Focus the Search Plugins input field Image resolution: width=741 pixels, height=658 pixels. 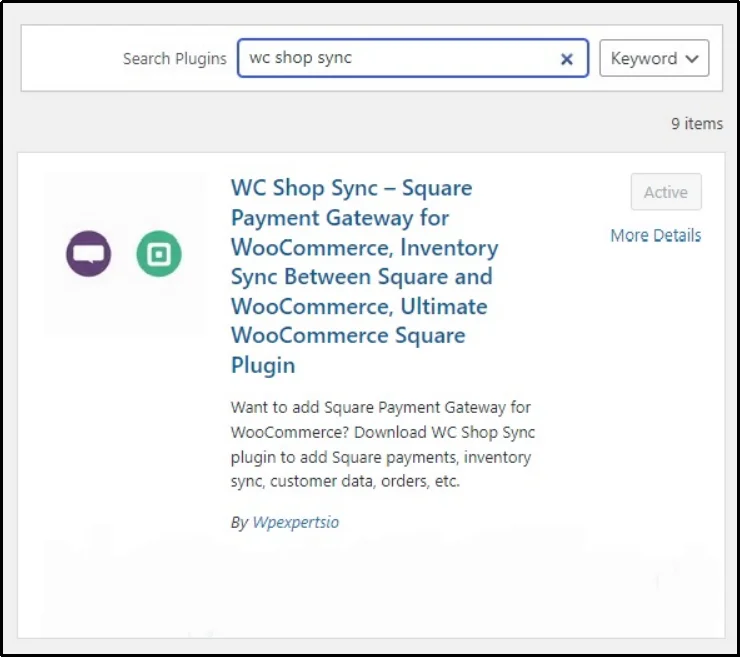click(413, 58)
